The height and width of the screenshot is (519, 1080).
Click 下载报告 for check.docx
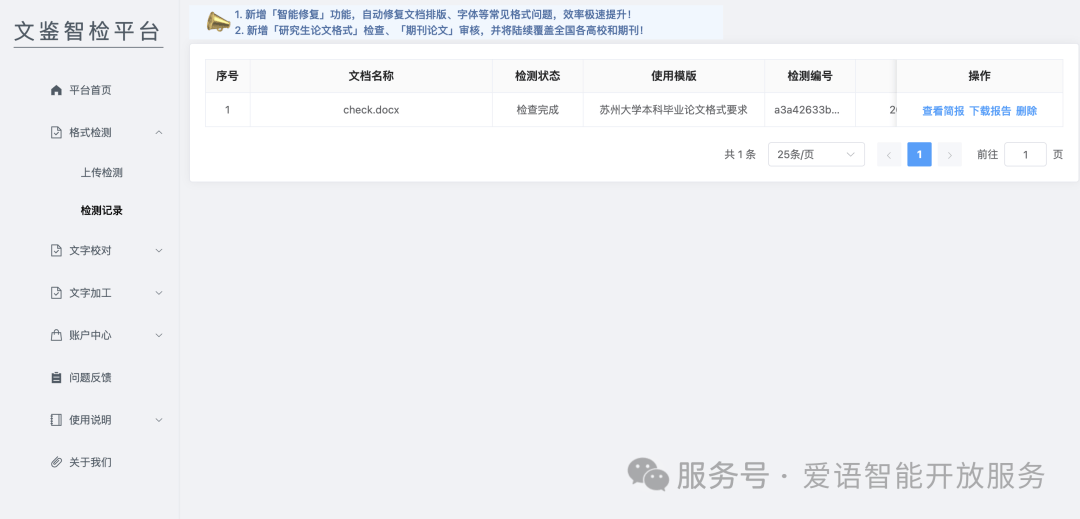(x=990, y=111)
